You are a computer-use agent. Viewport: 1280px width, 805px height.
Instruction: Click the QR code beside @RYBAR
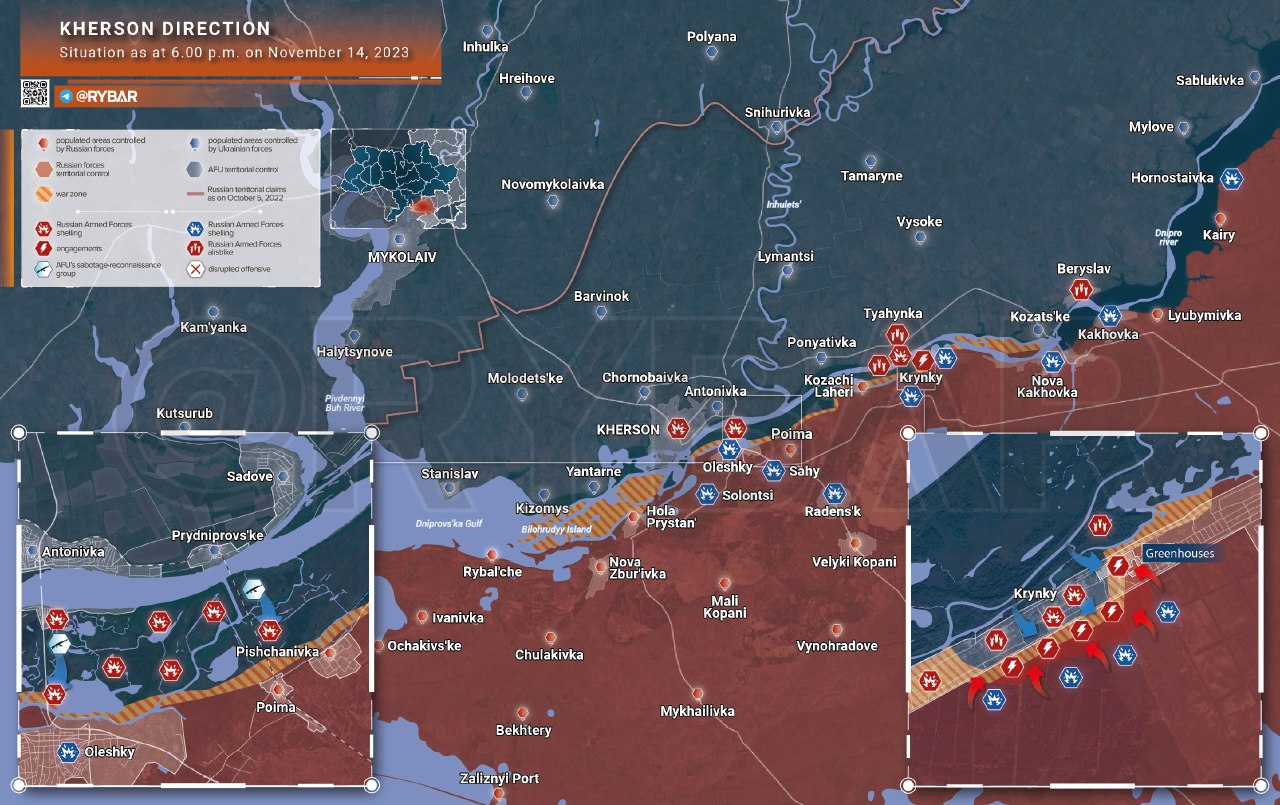click(x=35, y=93)
